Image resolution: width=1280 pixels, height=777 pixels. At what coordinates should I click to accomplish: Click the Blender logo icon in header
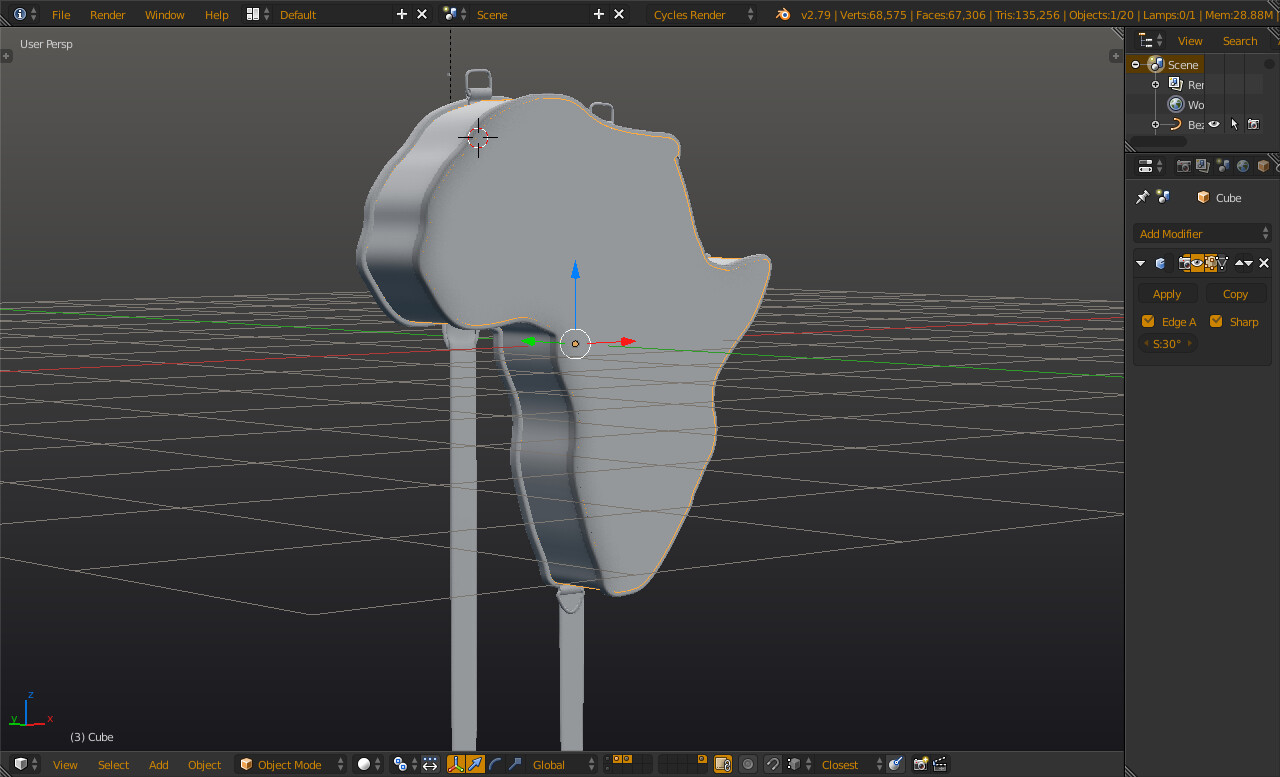(783, 14)
